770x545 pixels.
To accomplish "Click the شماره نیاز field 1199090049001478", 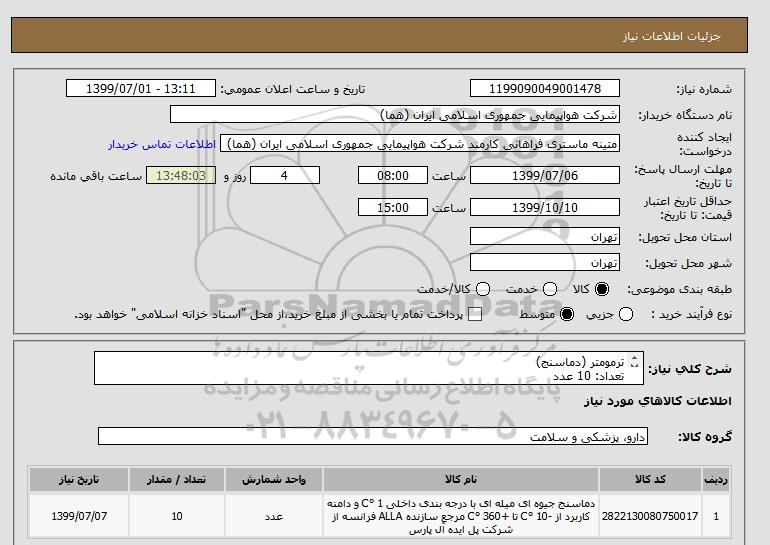I will (x=545, y=88).
